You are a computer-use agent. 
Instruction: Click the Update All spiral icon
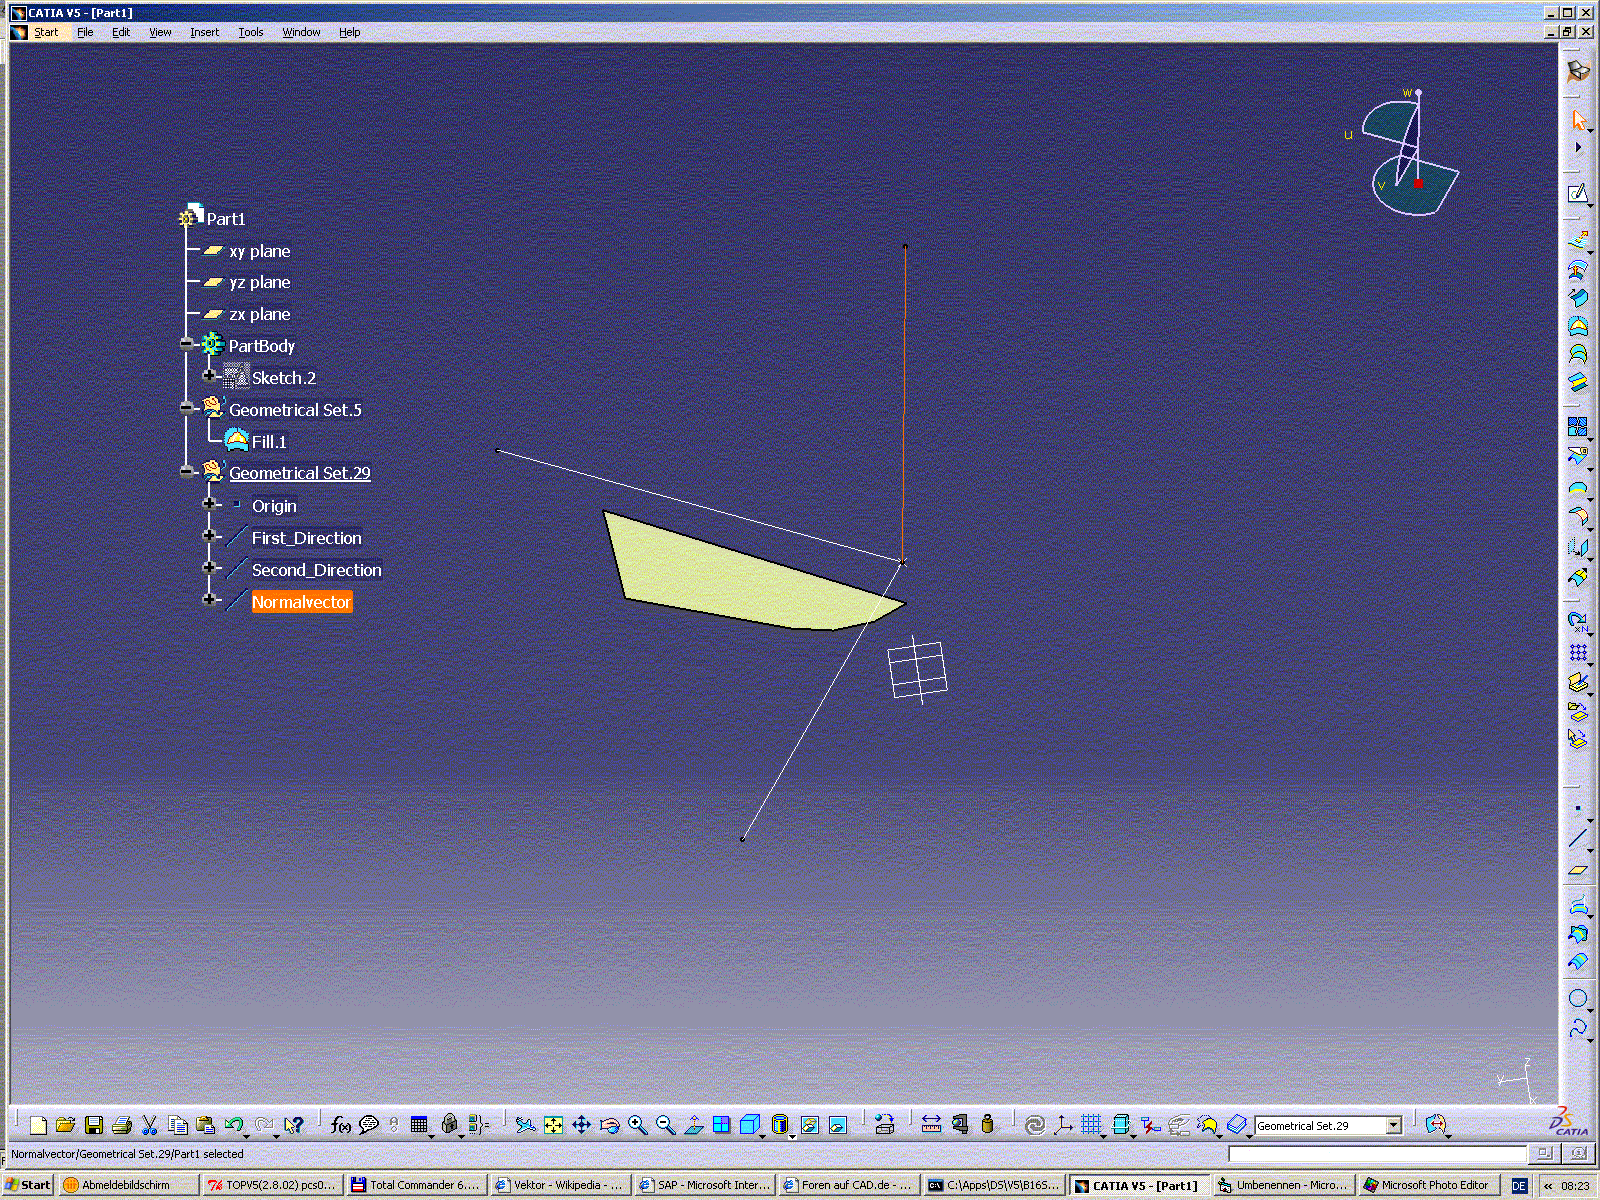pyautogui.click(x=1036, y=1125)
